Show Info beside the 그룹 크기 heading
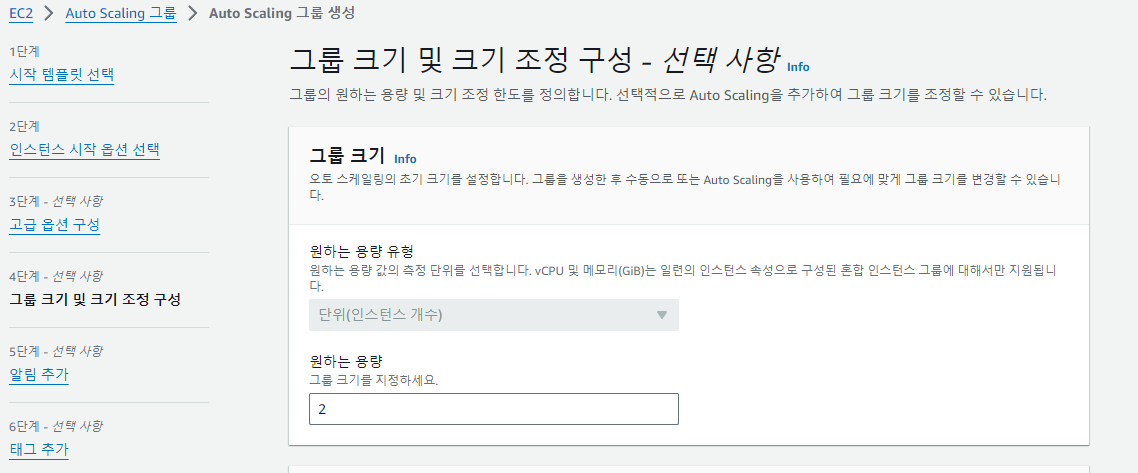This screenshot has width=1138, height=473. (405, 159)
